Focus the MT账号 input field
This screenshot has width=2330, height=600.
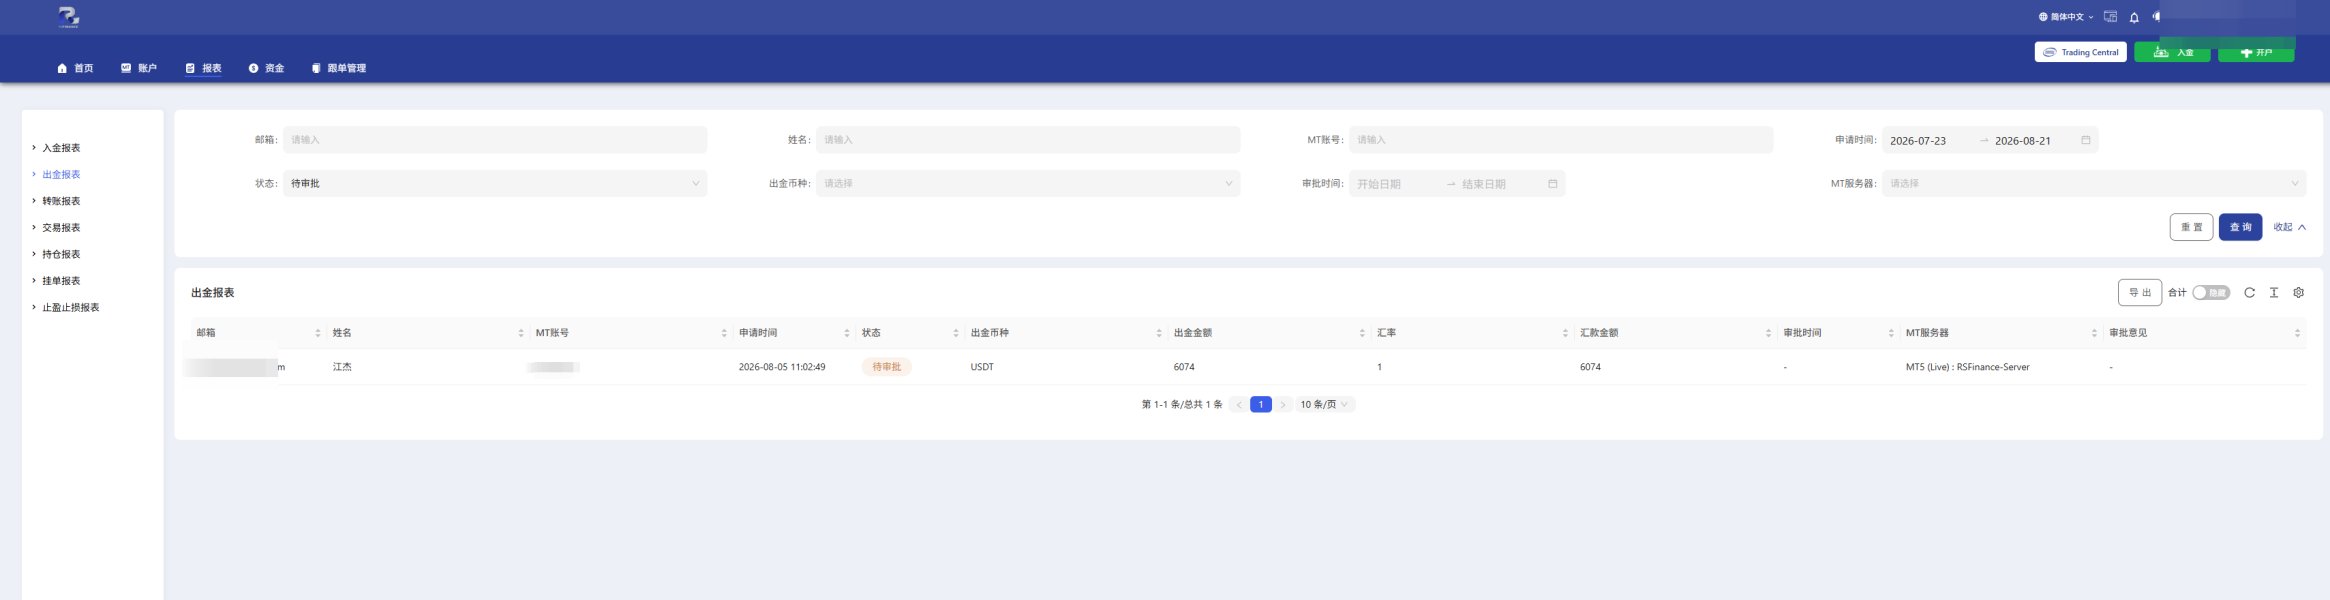pos(1561,140)
